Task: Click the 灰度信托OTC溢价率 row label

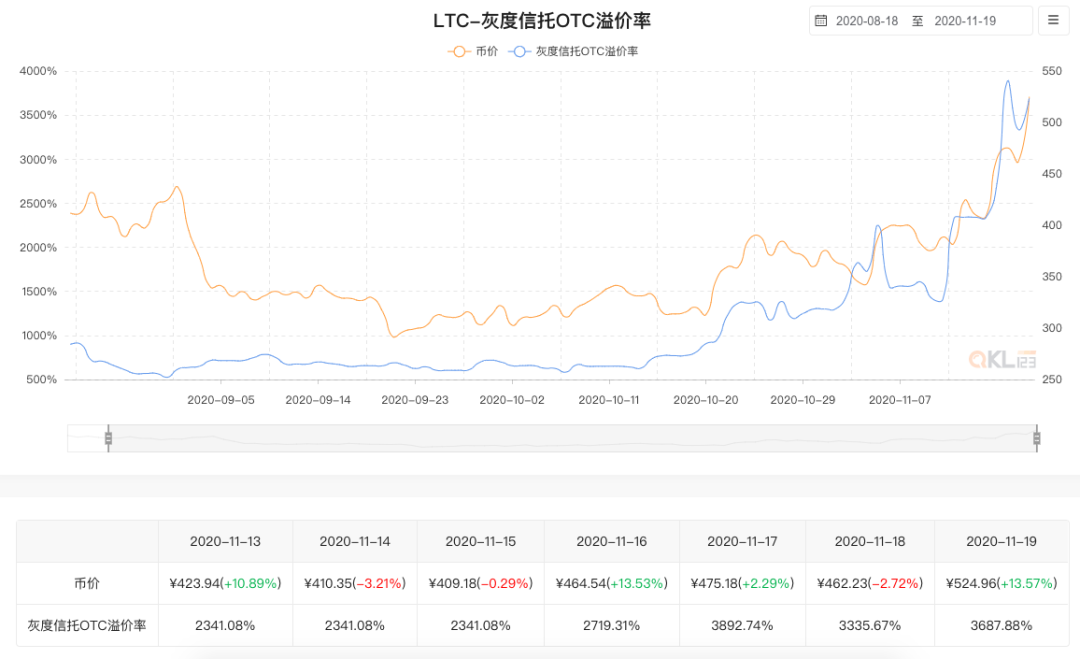Action: coord(87,624)
